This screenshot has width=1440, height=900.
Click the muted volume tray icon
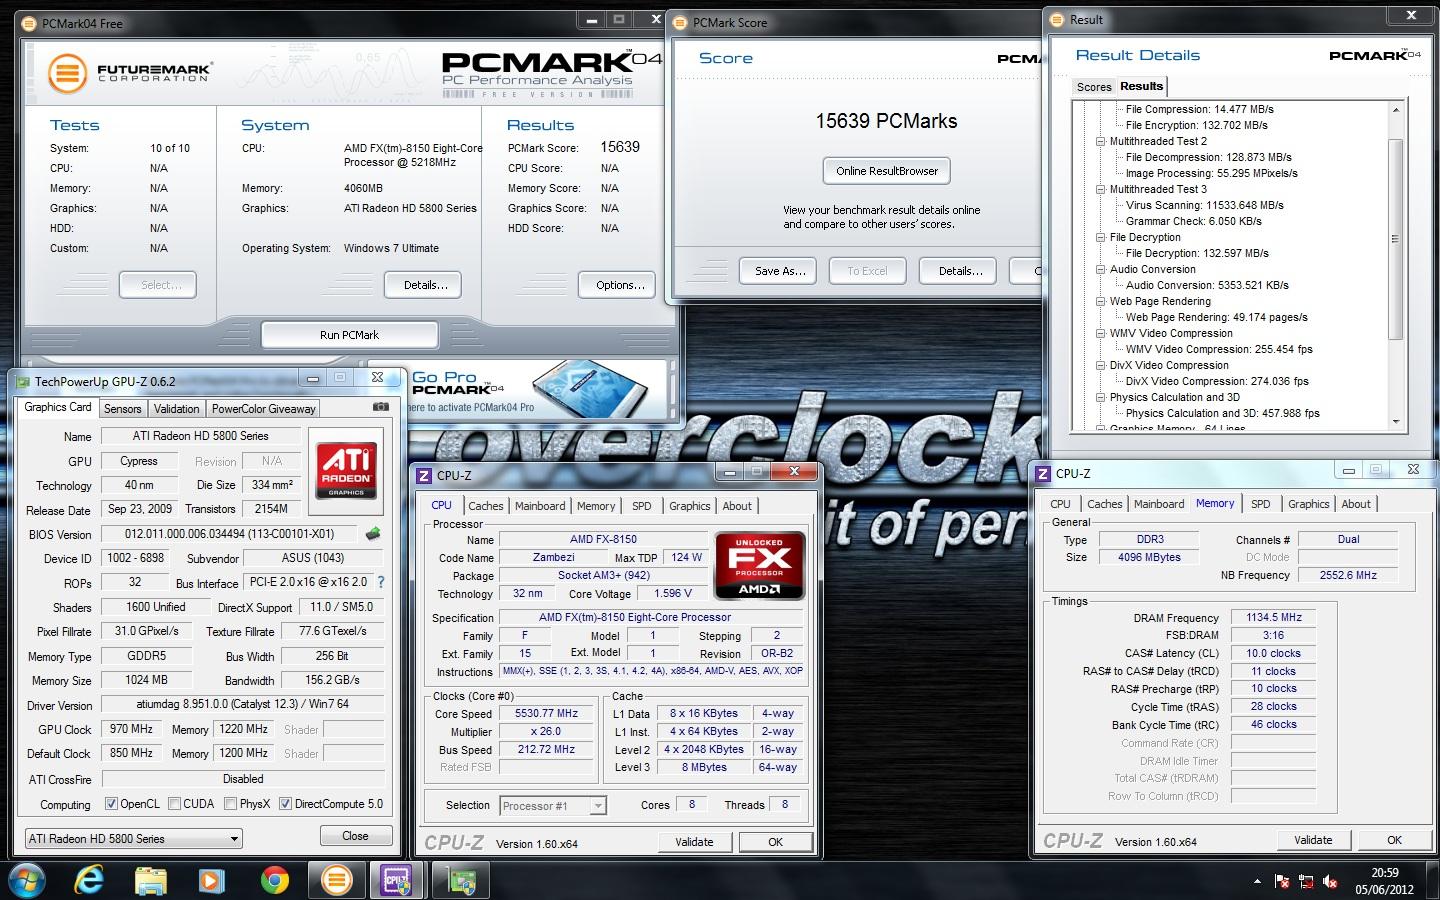point(1330,881)
